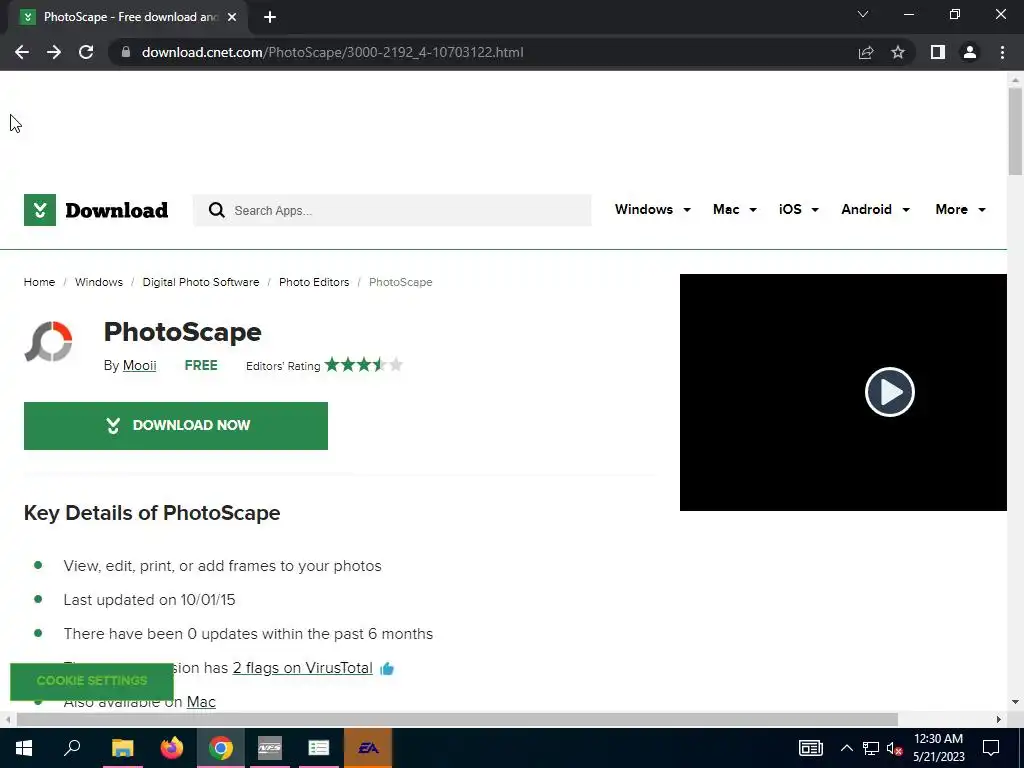
Task: Click the network tray icon
Action: point(871,748)
